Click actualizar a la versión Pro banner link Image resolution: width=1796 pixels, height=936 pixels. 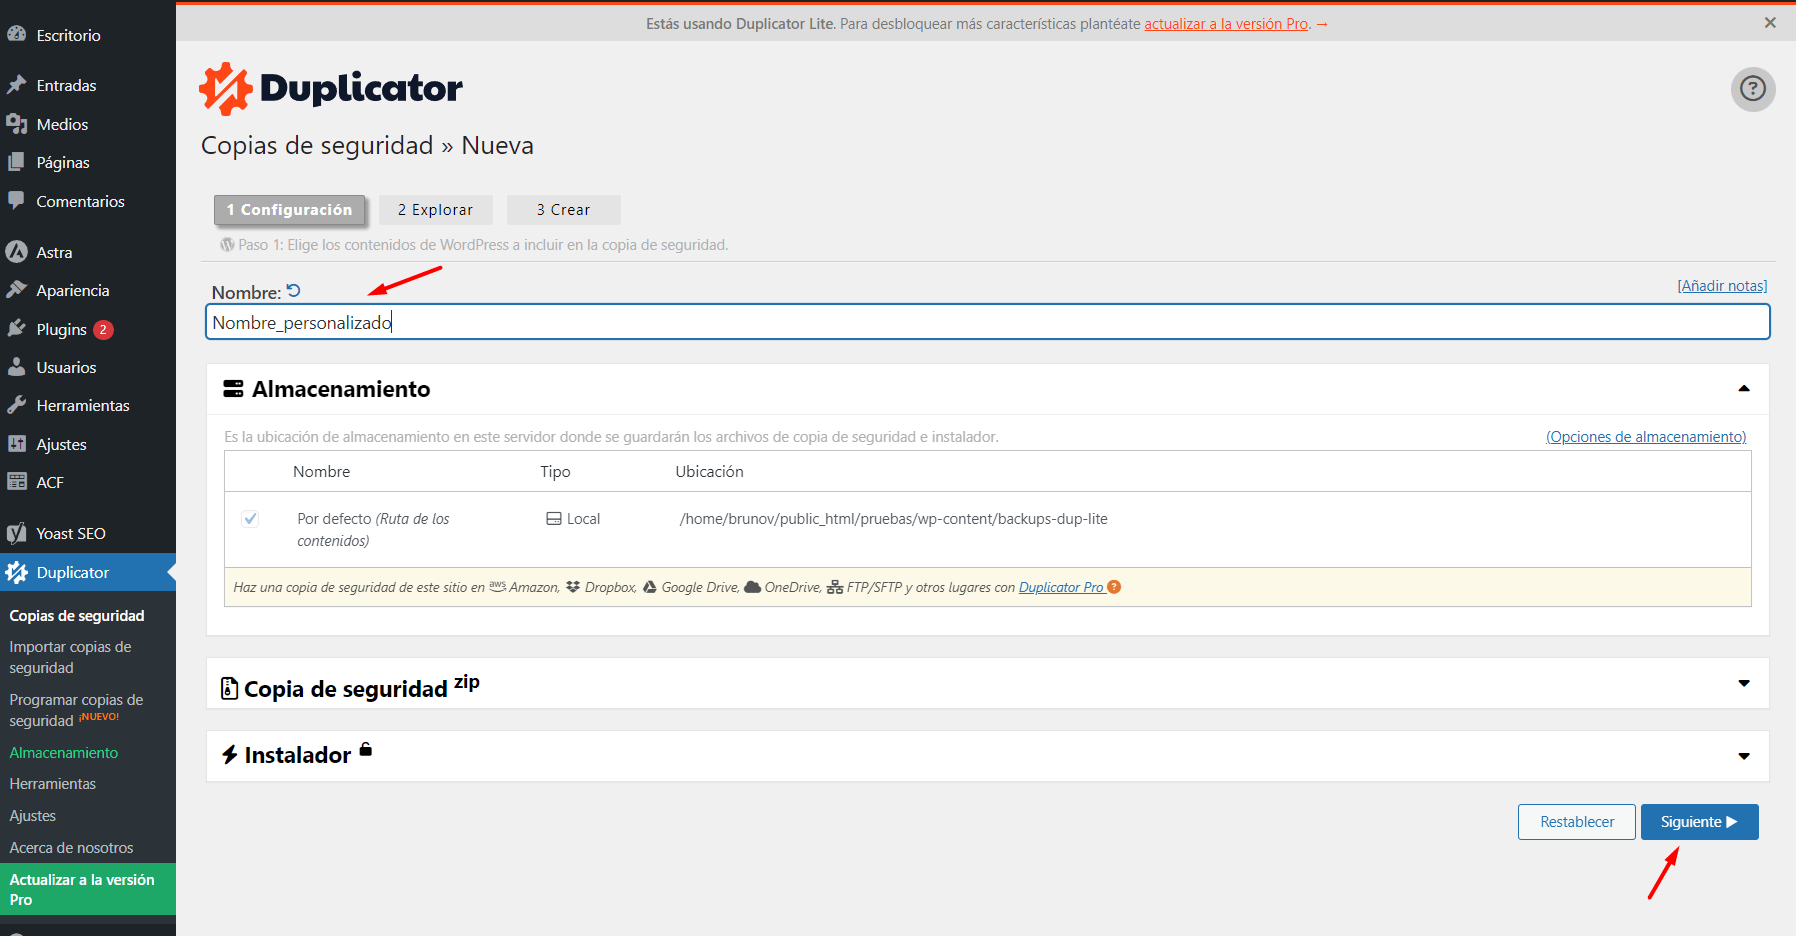1227,24
